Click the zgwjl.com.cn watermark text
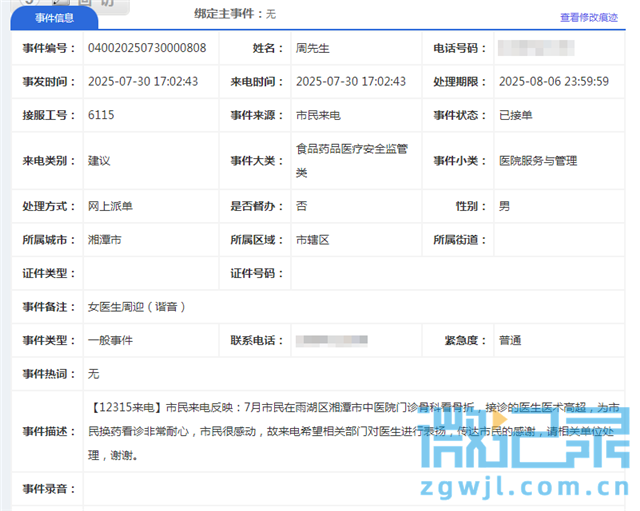Screen dimensions: 640x511 point(530,489)
